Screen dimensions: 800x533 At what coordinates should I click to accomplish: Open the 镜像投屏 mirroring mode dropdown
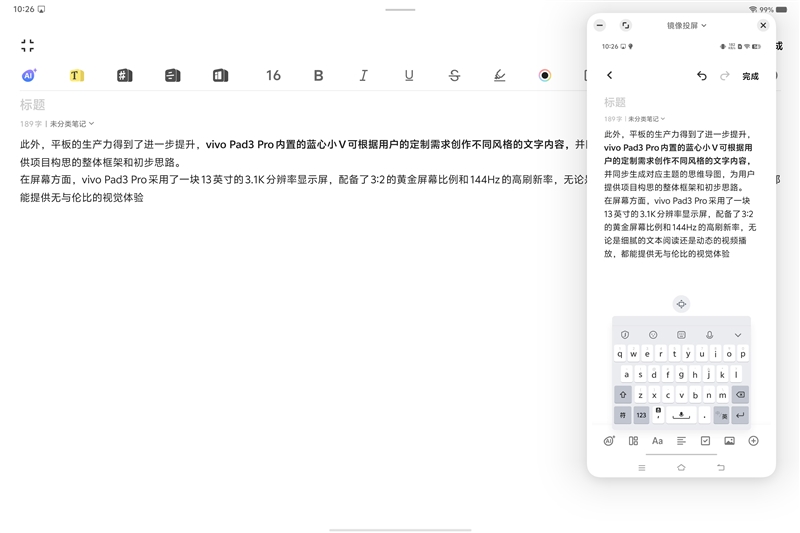pyautogui.click(x=686, y=26)
